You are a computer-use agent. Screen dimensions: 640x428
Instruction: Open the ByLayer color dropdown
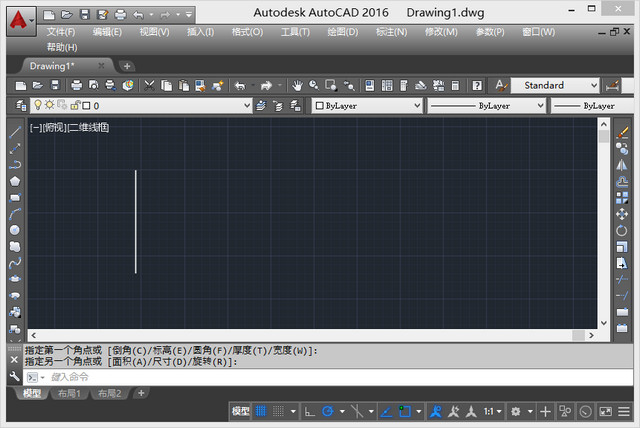416,106
